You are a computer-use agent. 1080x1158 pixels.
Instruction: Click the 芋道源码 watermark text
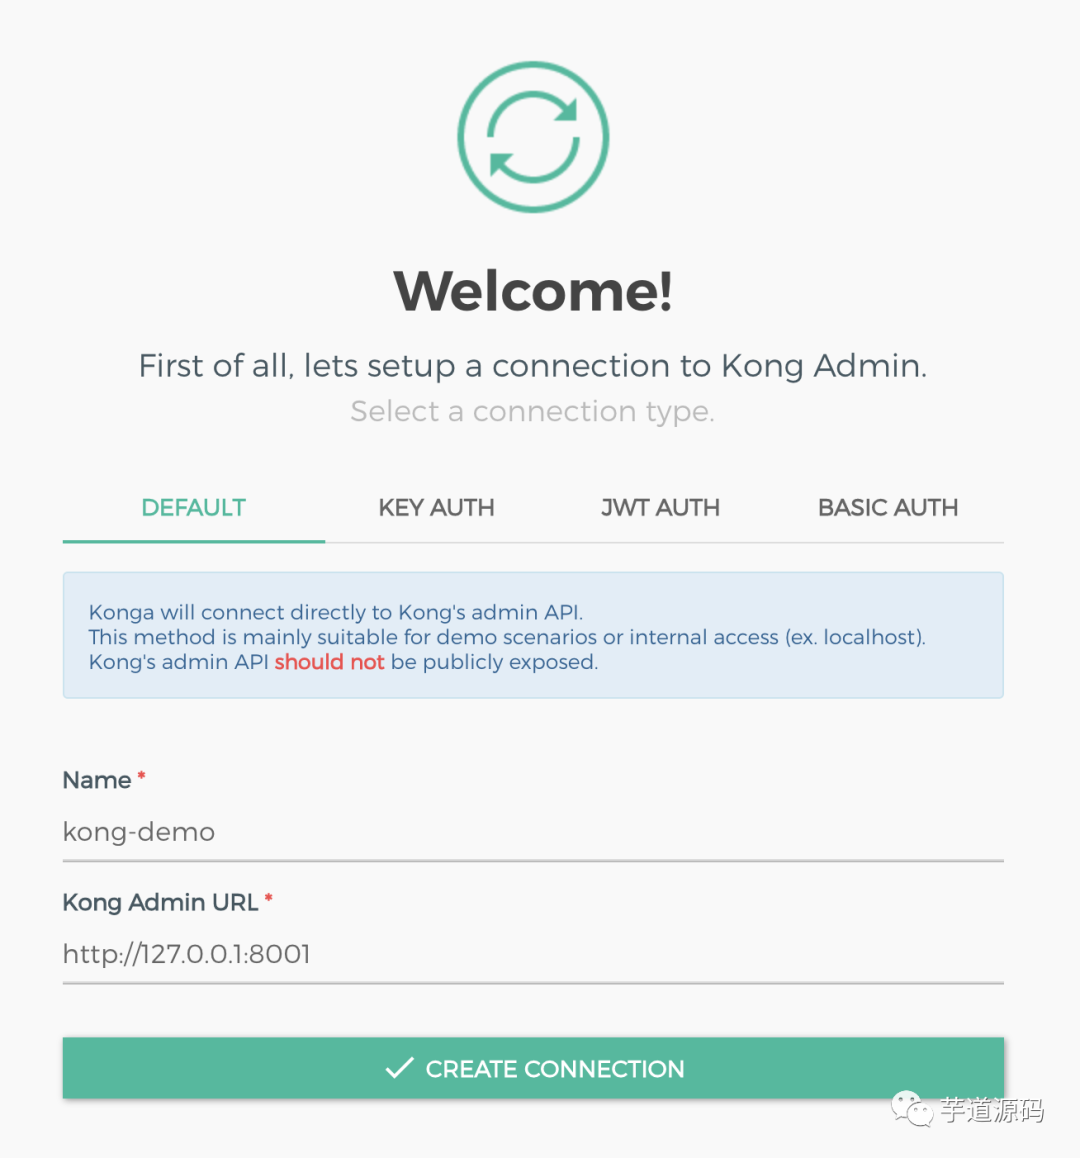coord(991,1110)
